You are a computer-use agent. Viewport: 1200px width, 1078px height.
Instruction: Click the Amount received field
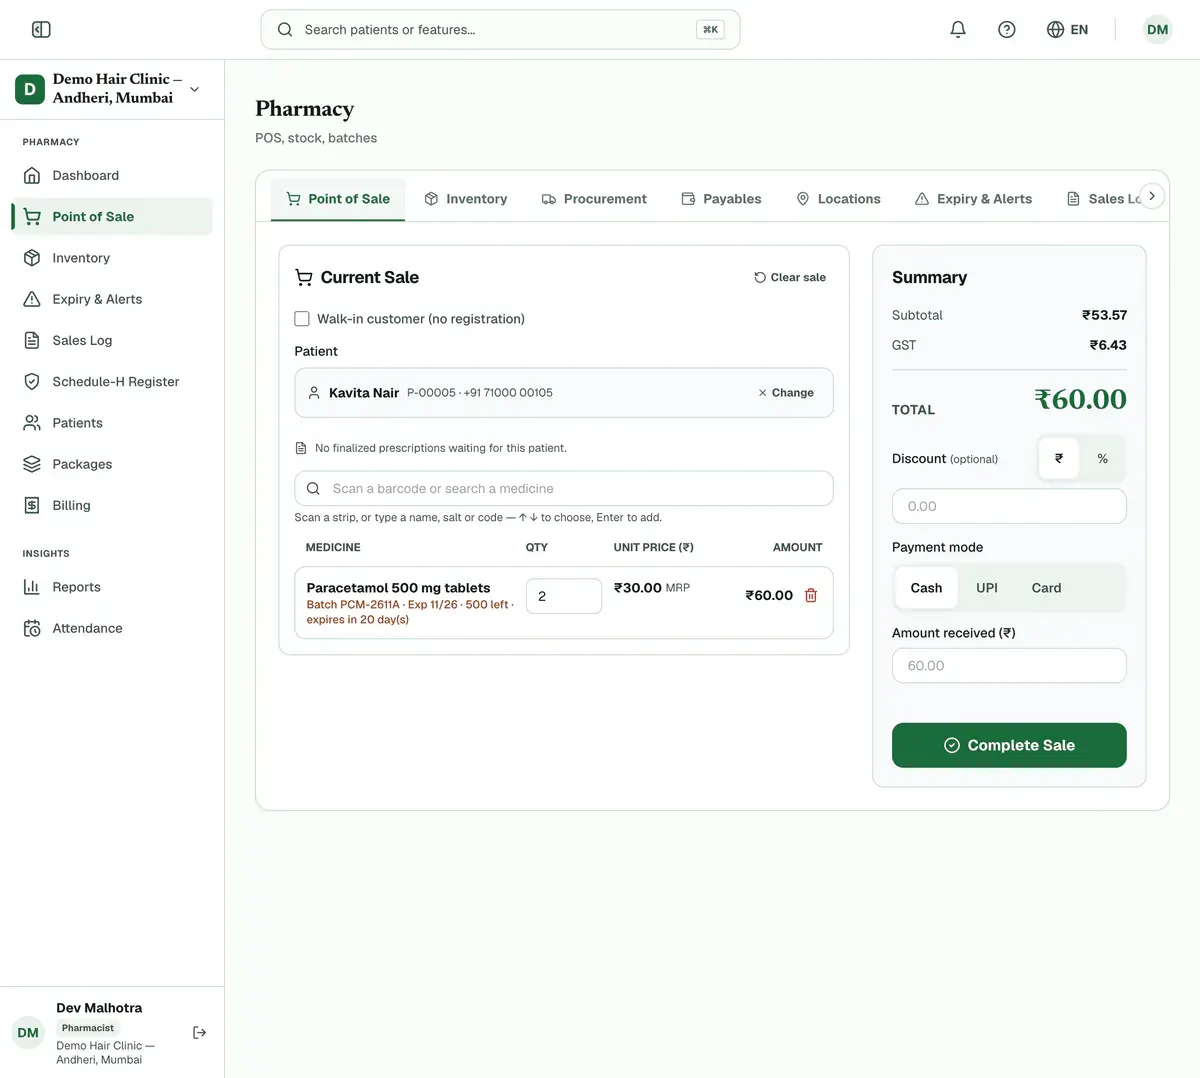point(1009,666)
